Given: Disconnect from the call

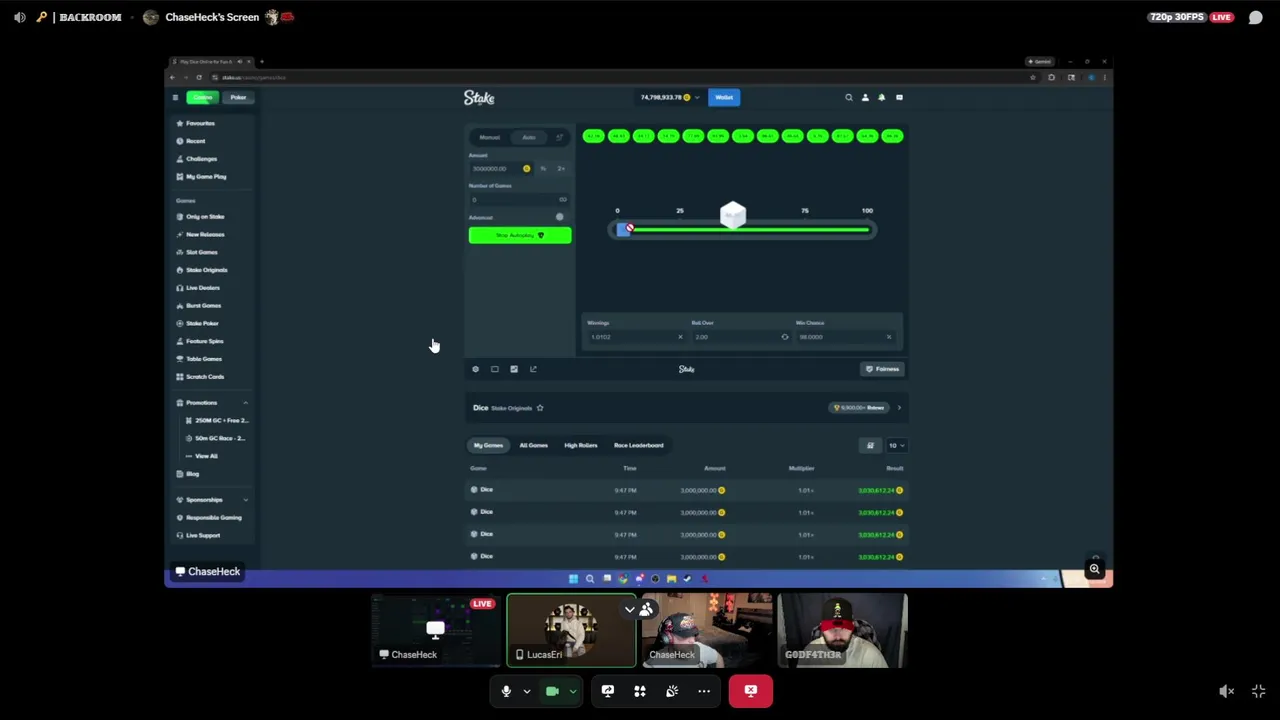Looking at the screenshot, I should coord(751,691).
